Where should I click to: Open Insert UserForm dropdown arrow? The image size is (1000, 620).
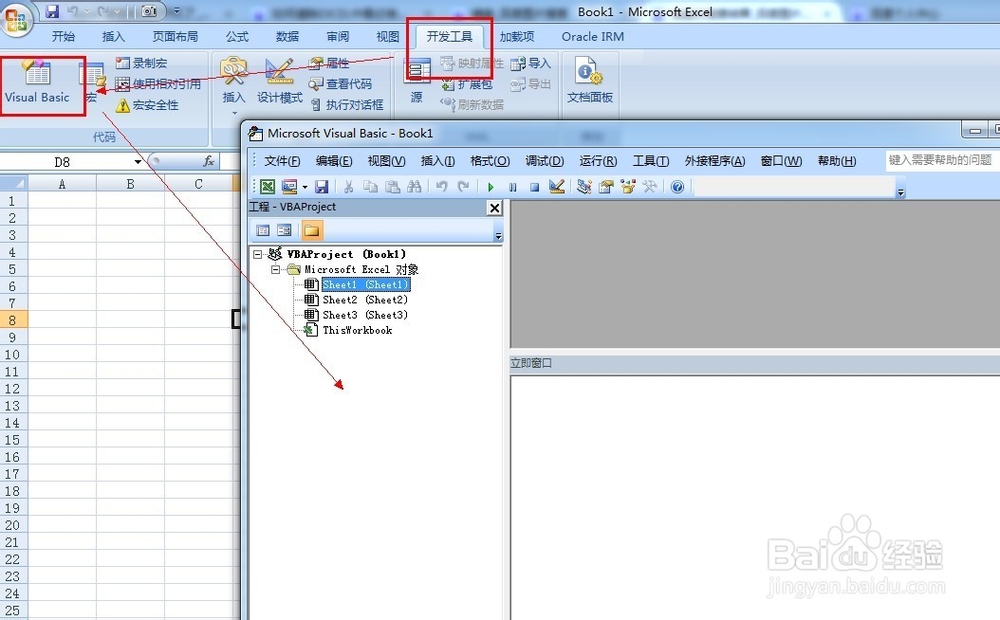pyautogui.click(x=305, y=187)
